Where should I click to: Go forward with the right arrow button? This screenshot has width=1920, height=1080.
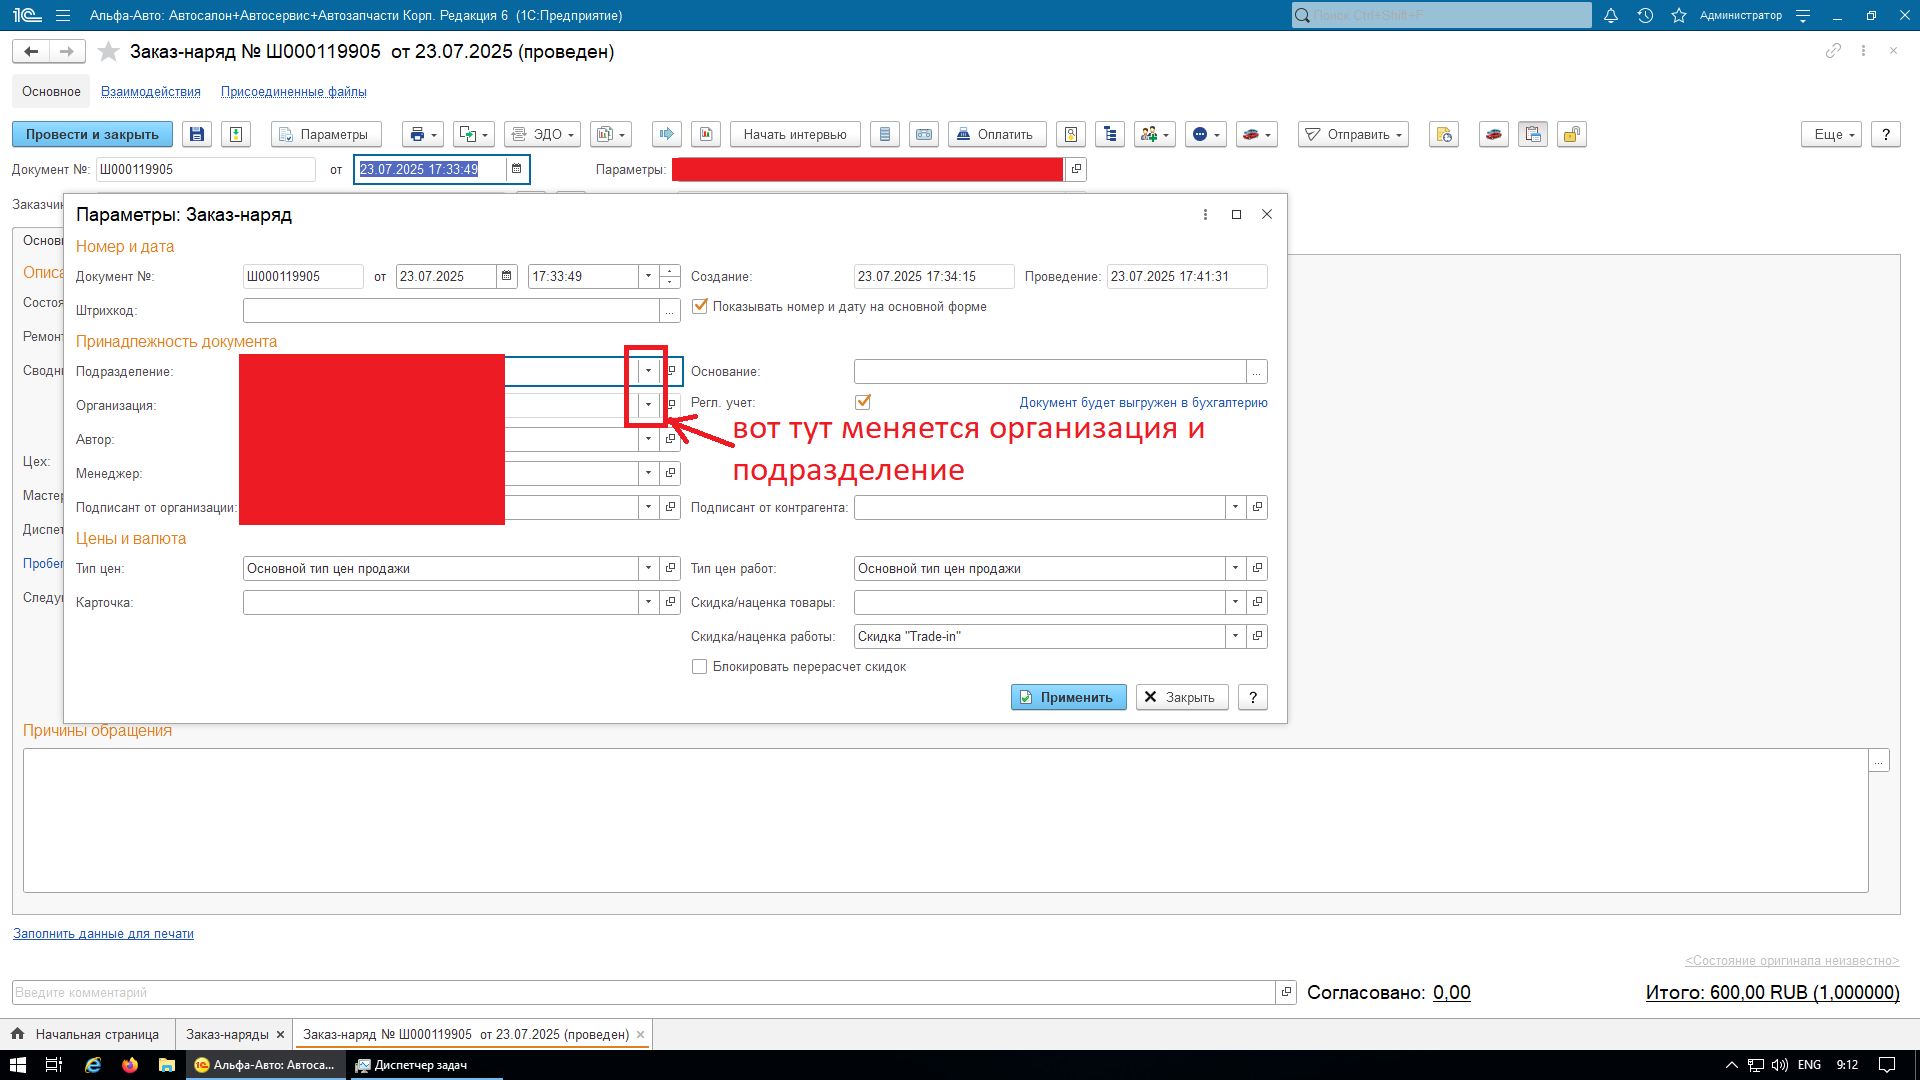[x=67, y=51]
